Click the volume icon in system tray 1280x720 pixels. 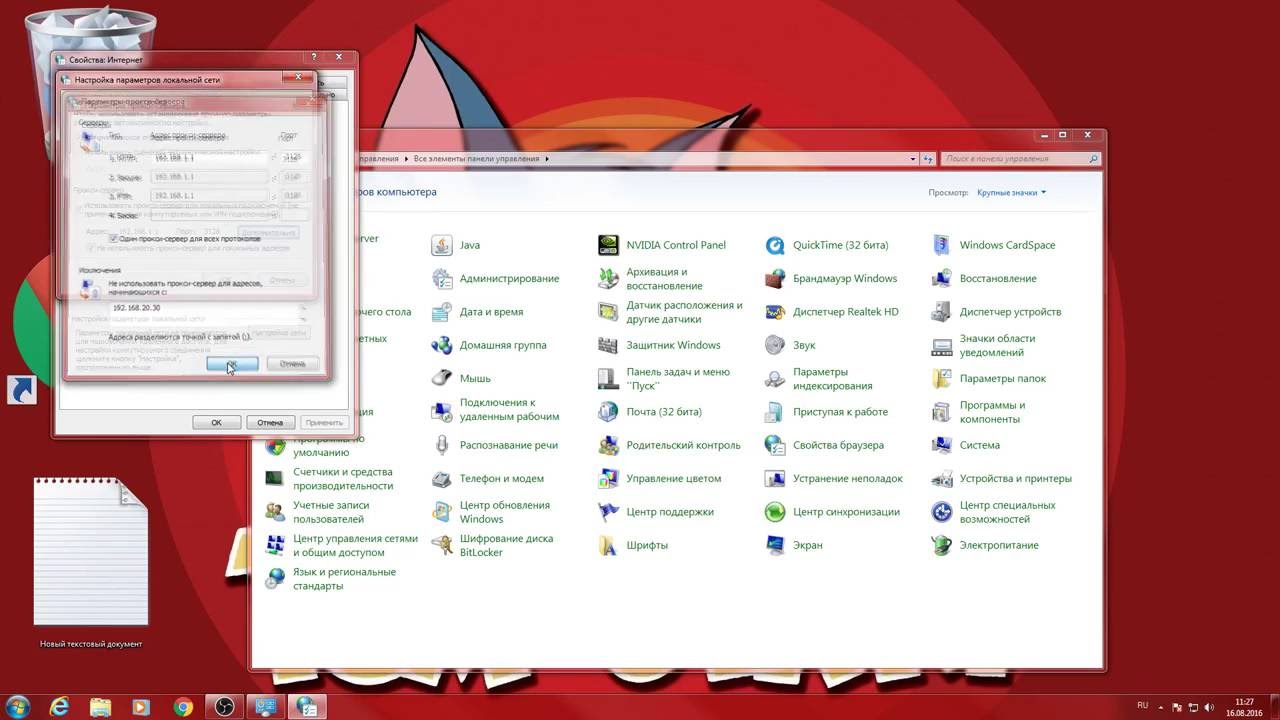click(1211, 706)
